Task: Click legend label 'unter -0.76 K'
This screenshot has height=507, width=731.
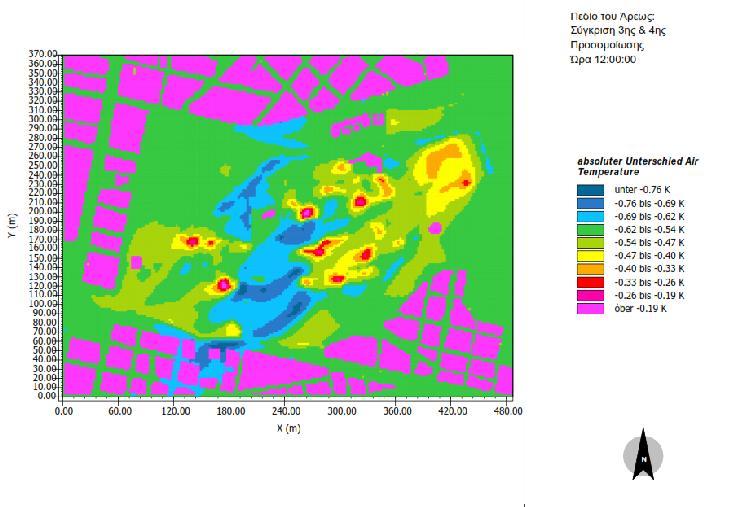Action: pos(642,190)
